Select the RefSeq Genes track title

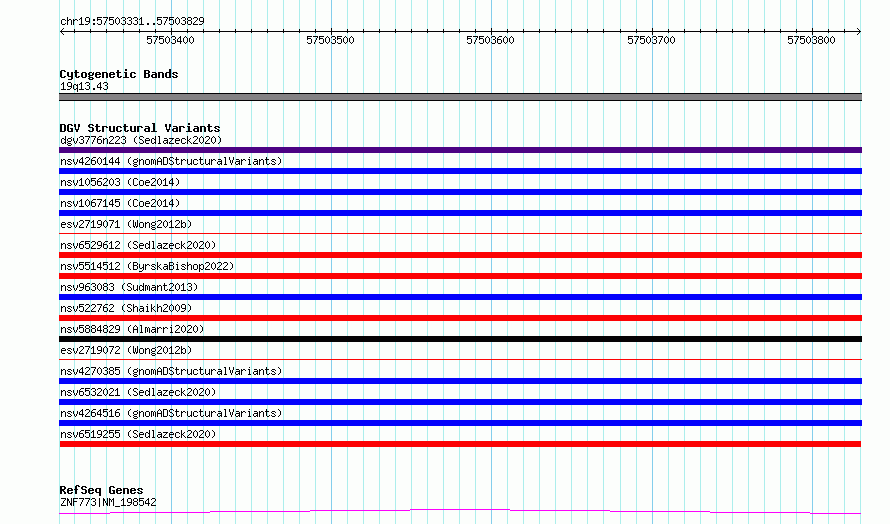click(101, 490)
